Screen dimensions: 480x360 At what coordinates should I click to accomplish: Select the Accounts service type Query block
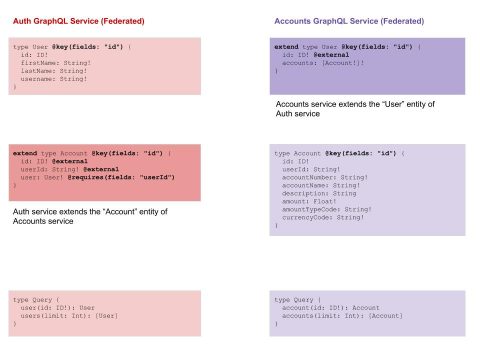pyautogui.click(x=367, y=313)
